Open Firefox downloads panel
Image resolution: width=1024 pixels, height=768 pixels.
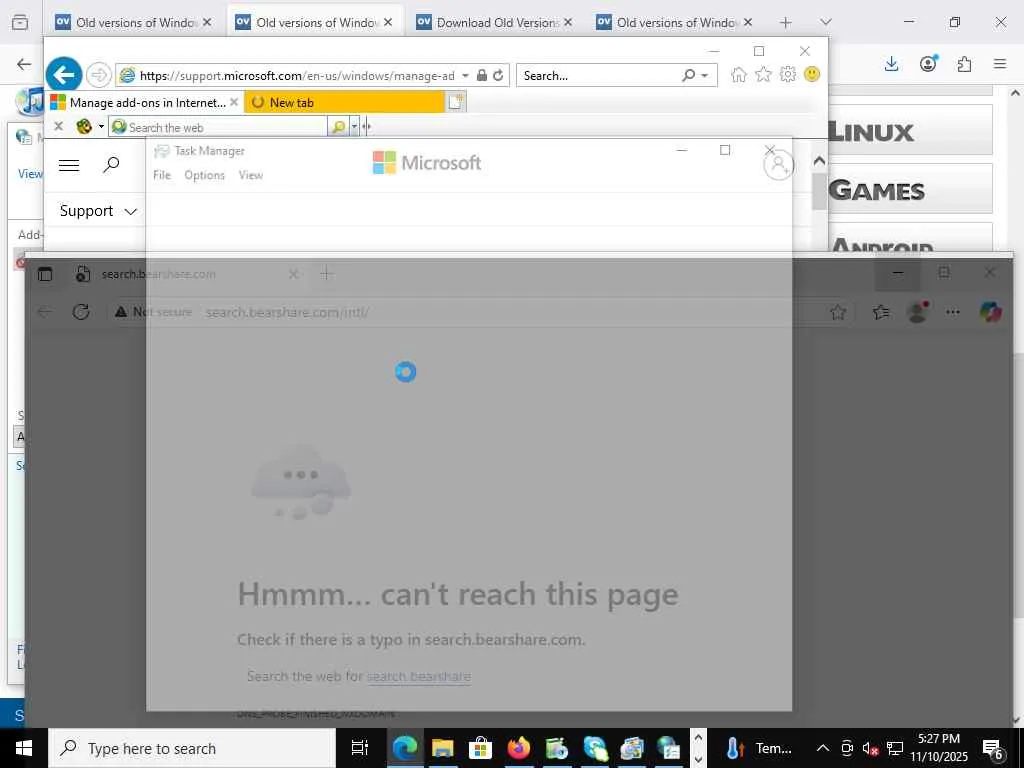pos(891,64)
